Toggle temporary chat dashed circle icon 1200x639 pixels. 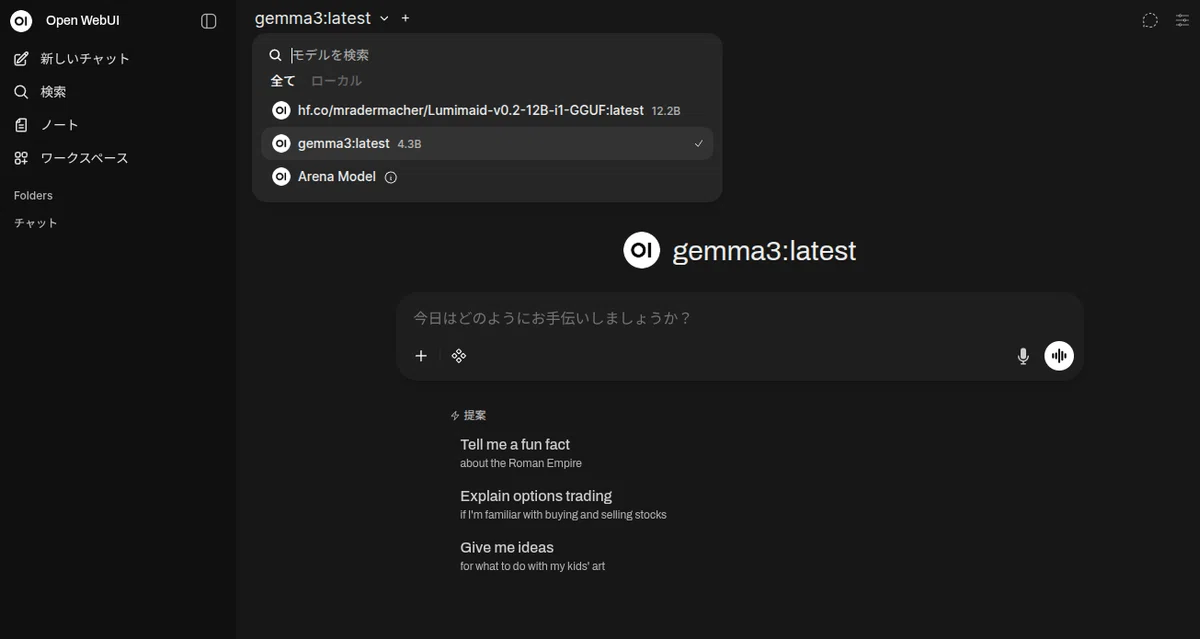tap(1150, 21)
